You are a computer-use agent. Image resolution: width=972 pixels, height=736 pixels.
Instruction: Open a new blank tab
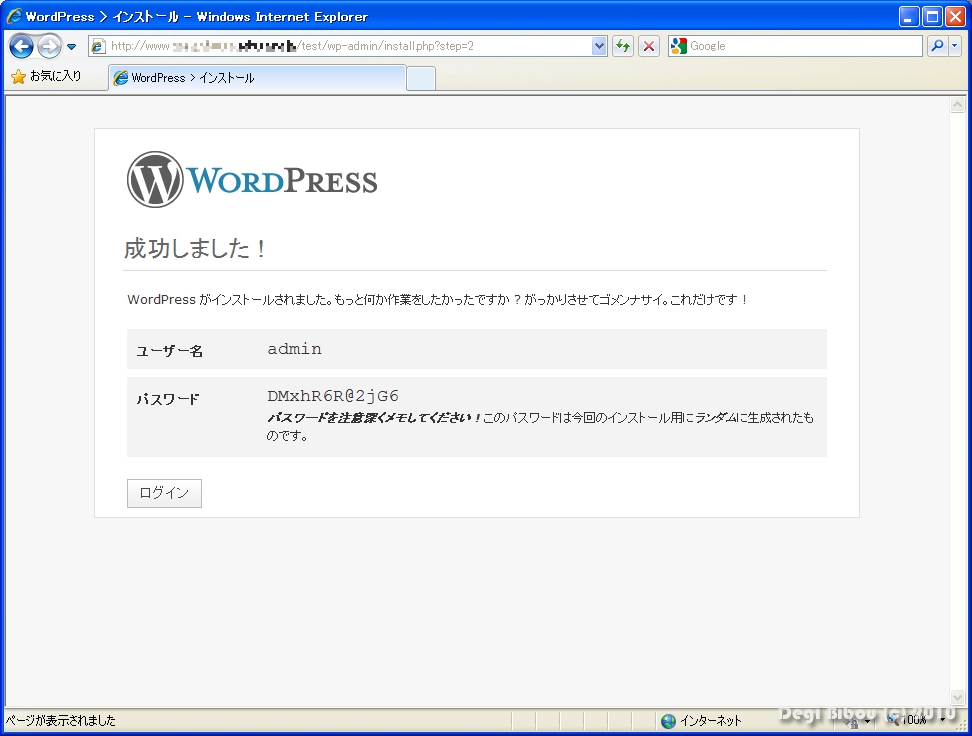(x=421, y=79)
